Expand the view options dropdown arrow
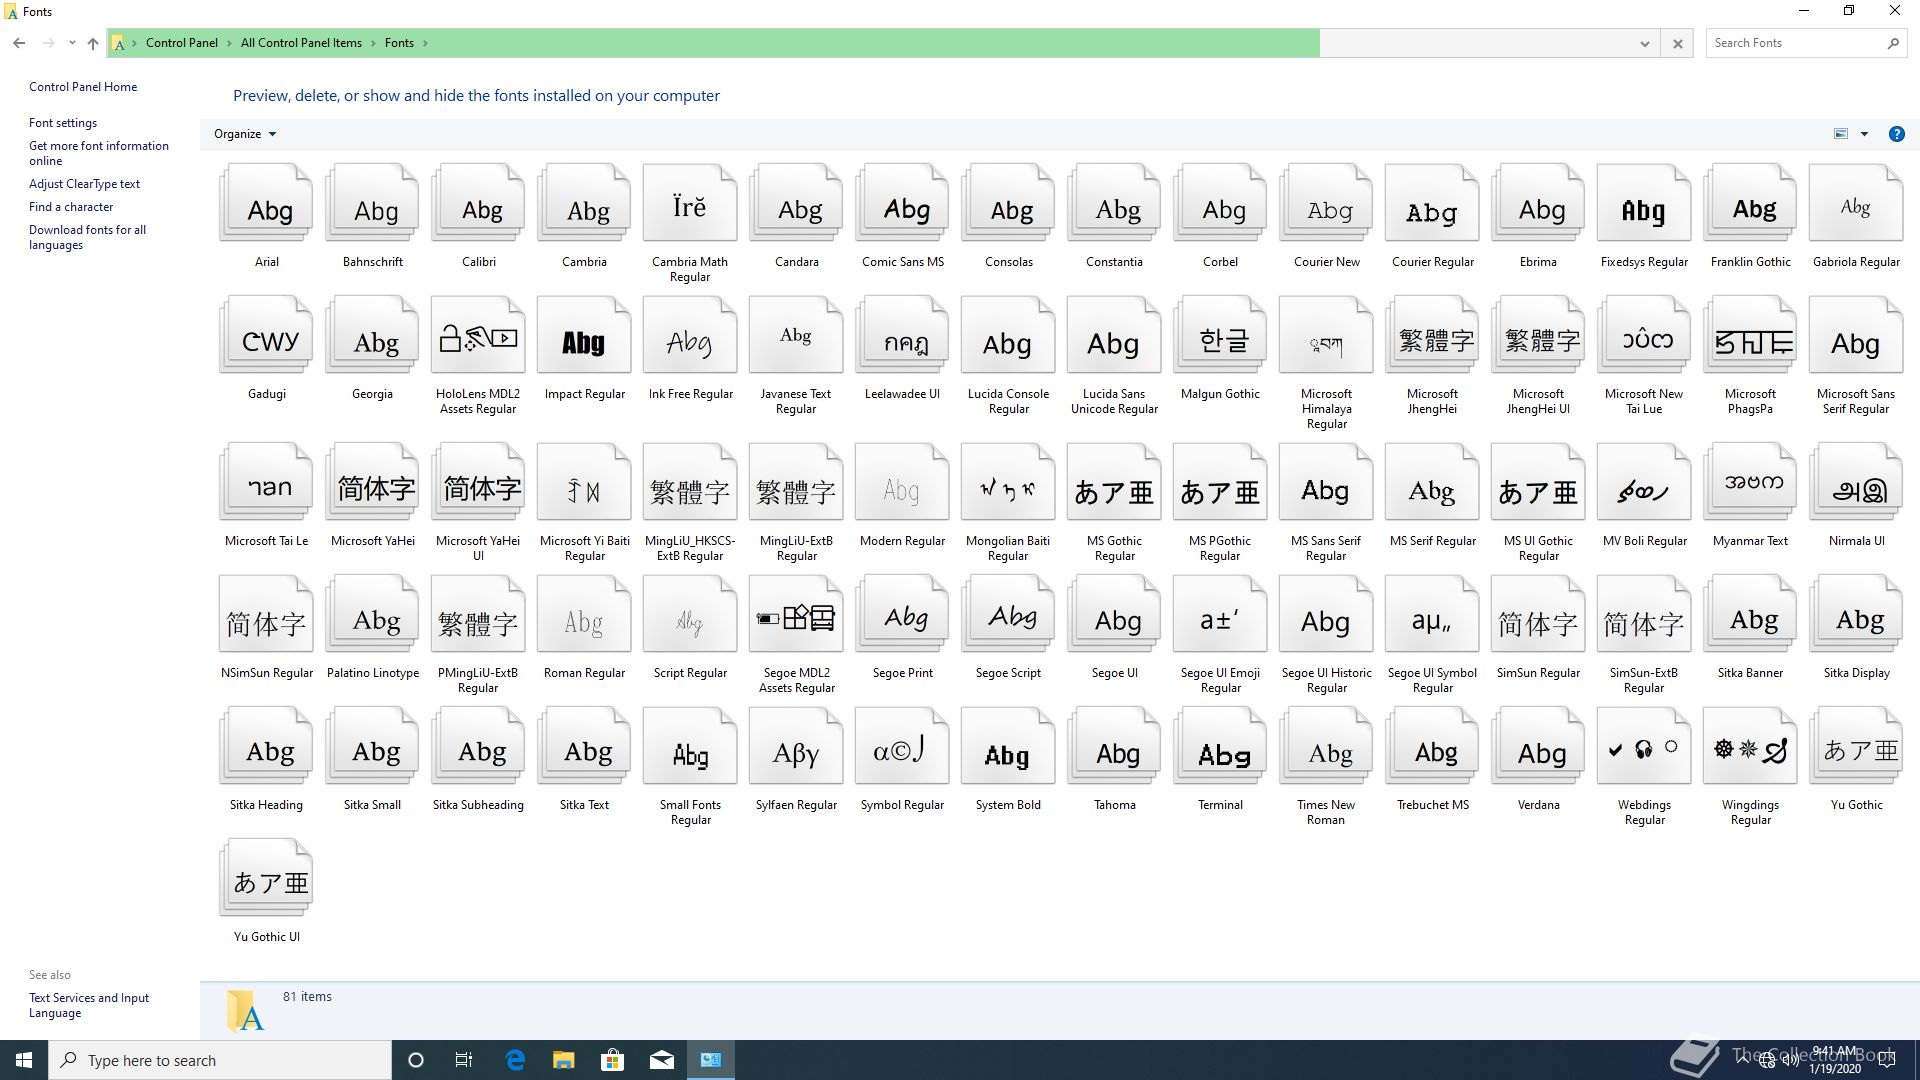Image resolution: width=1920 pixels, height=1080 pixels. coord(1864,134)
